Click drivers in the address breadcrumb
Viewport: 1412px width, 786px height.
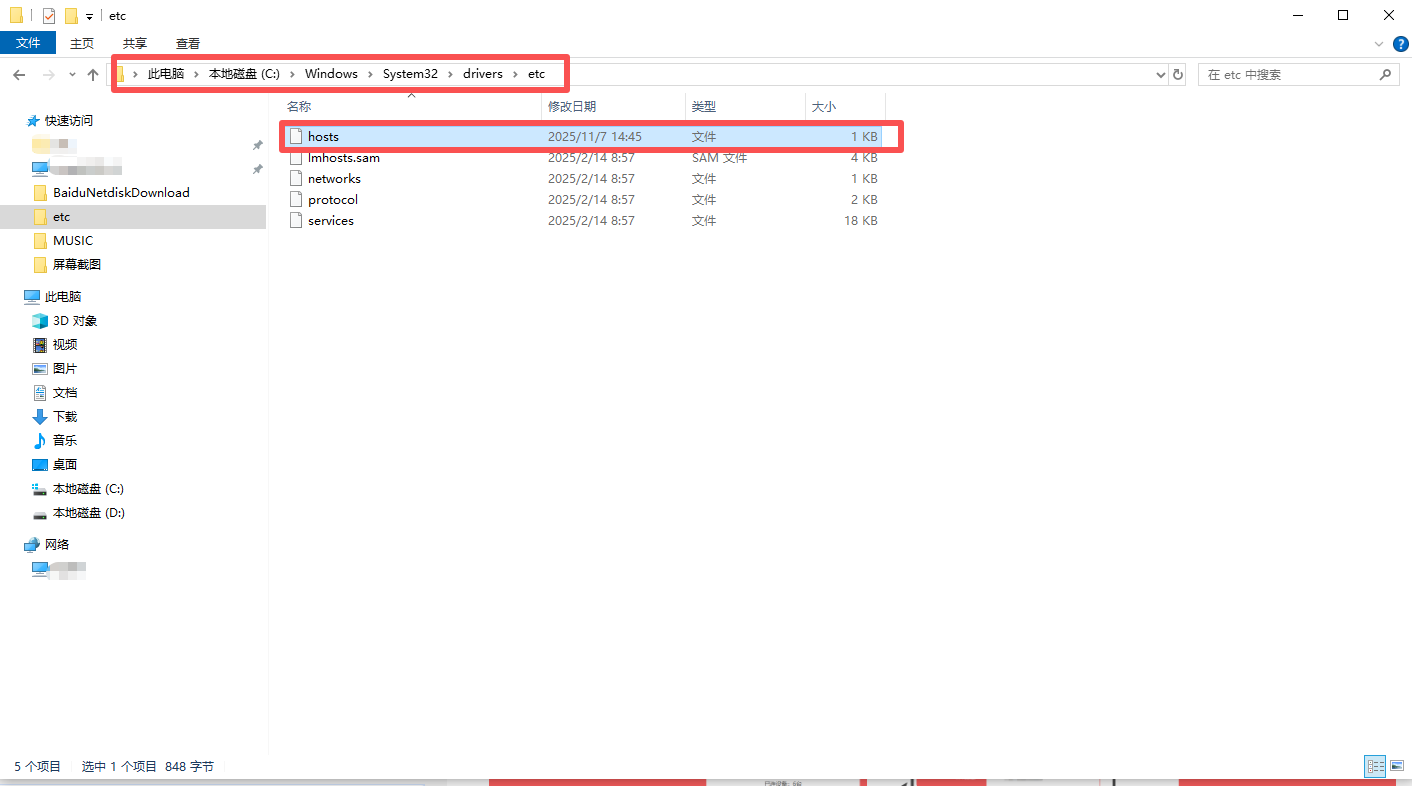click(x=483, y=74)
